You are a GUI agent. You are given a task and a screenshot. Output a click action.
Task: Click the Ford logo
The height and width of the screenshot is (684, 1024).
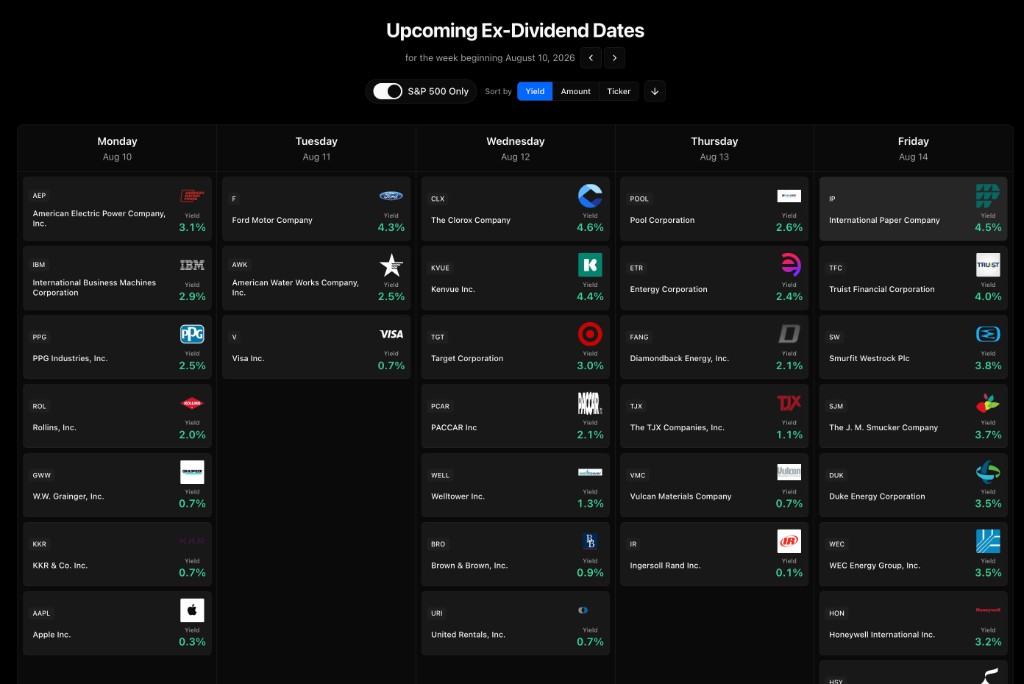pos(391,196)
